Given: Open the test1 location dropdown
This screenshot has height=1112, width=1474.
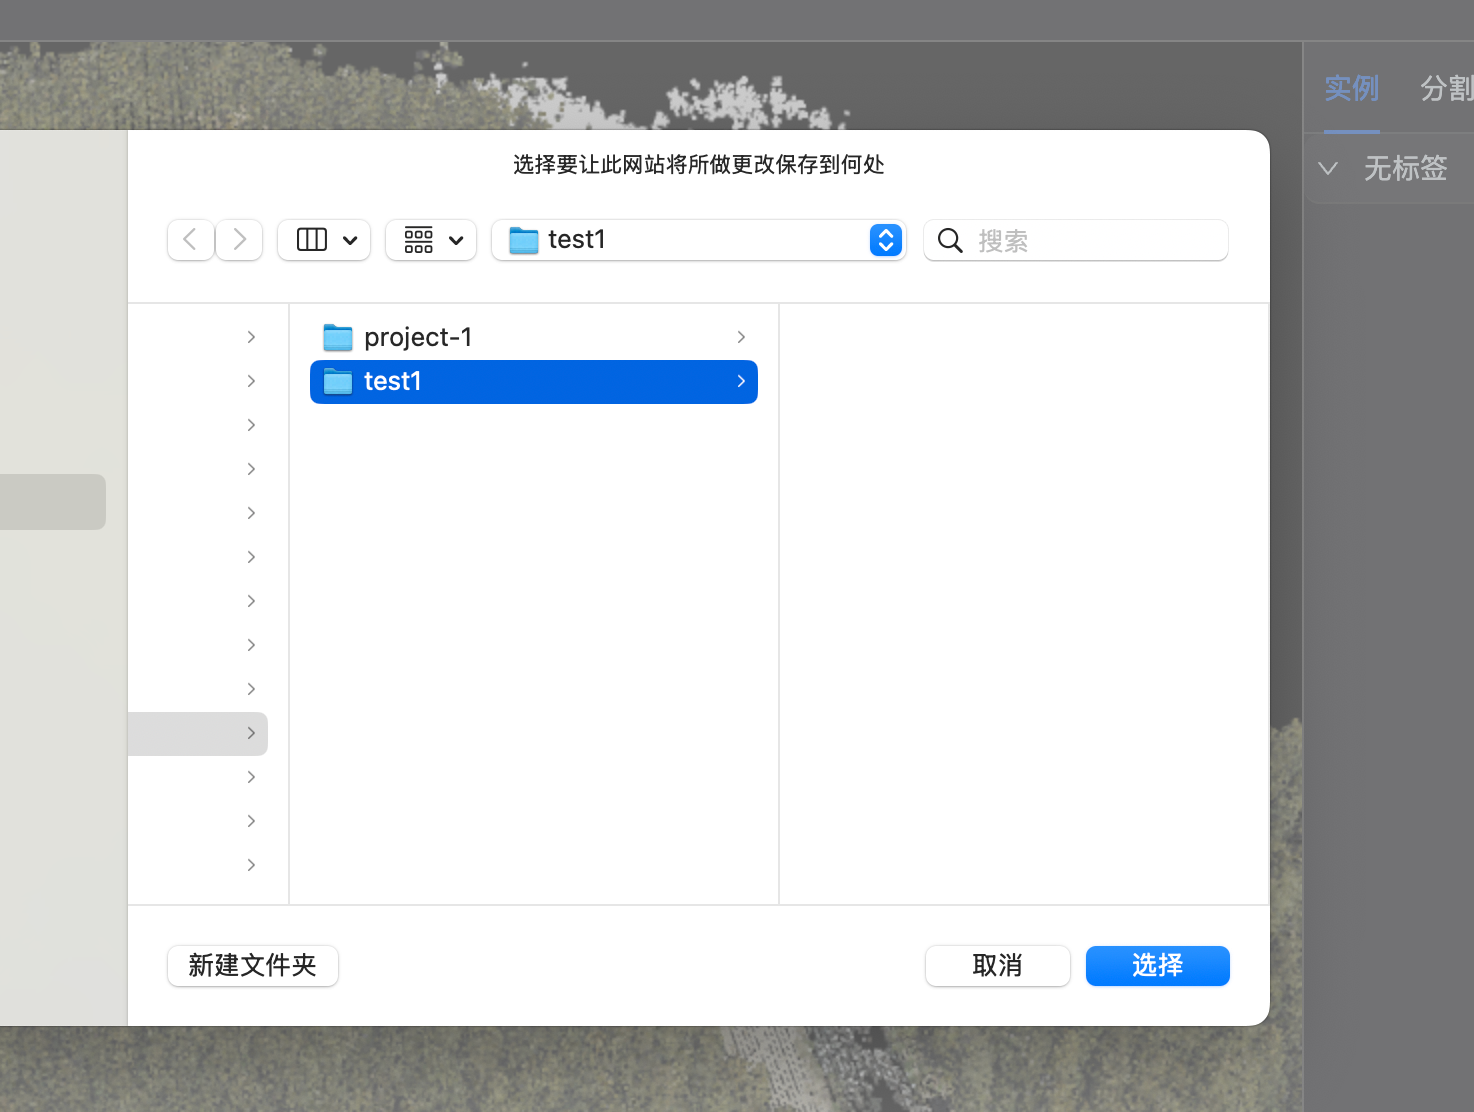Looking at the screenshot, I should click(x=885, y=240).
